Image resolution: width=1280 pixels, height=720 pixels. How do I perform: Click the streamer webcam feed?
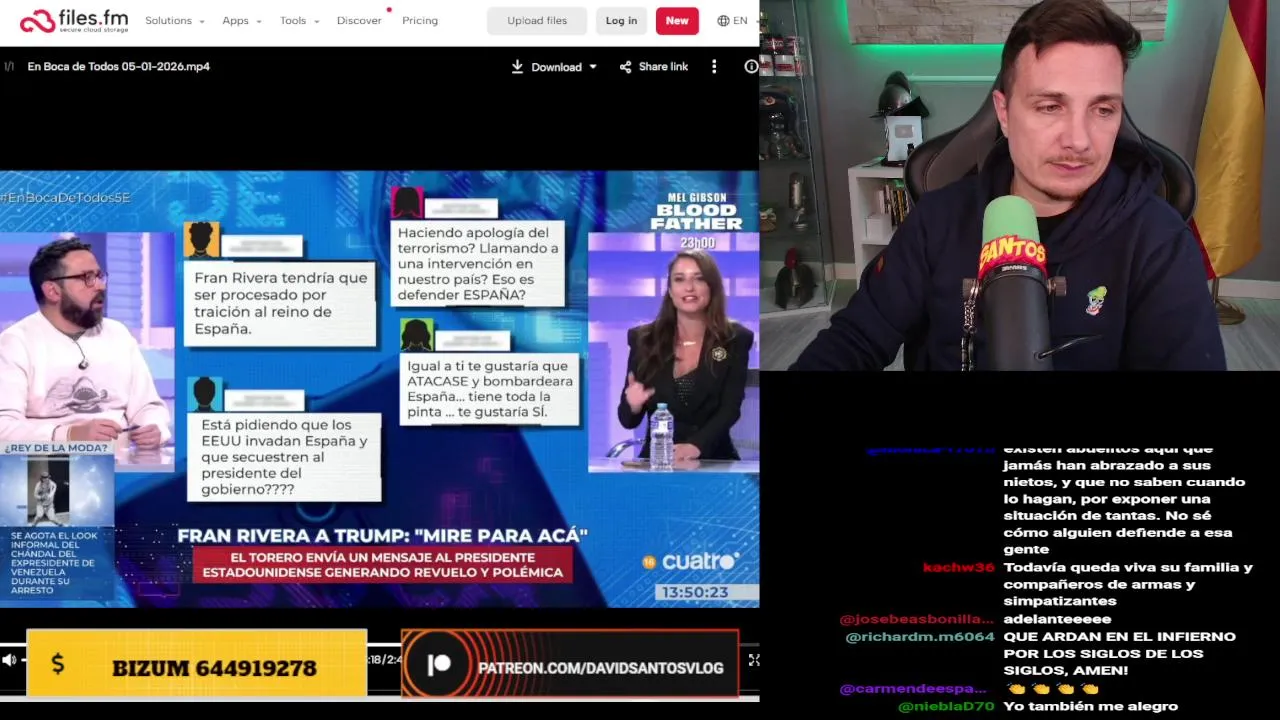pyautogui.click(x=1020, y=185)
